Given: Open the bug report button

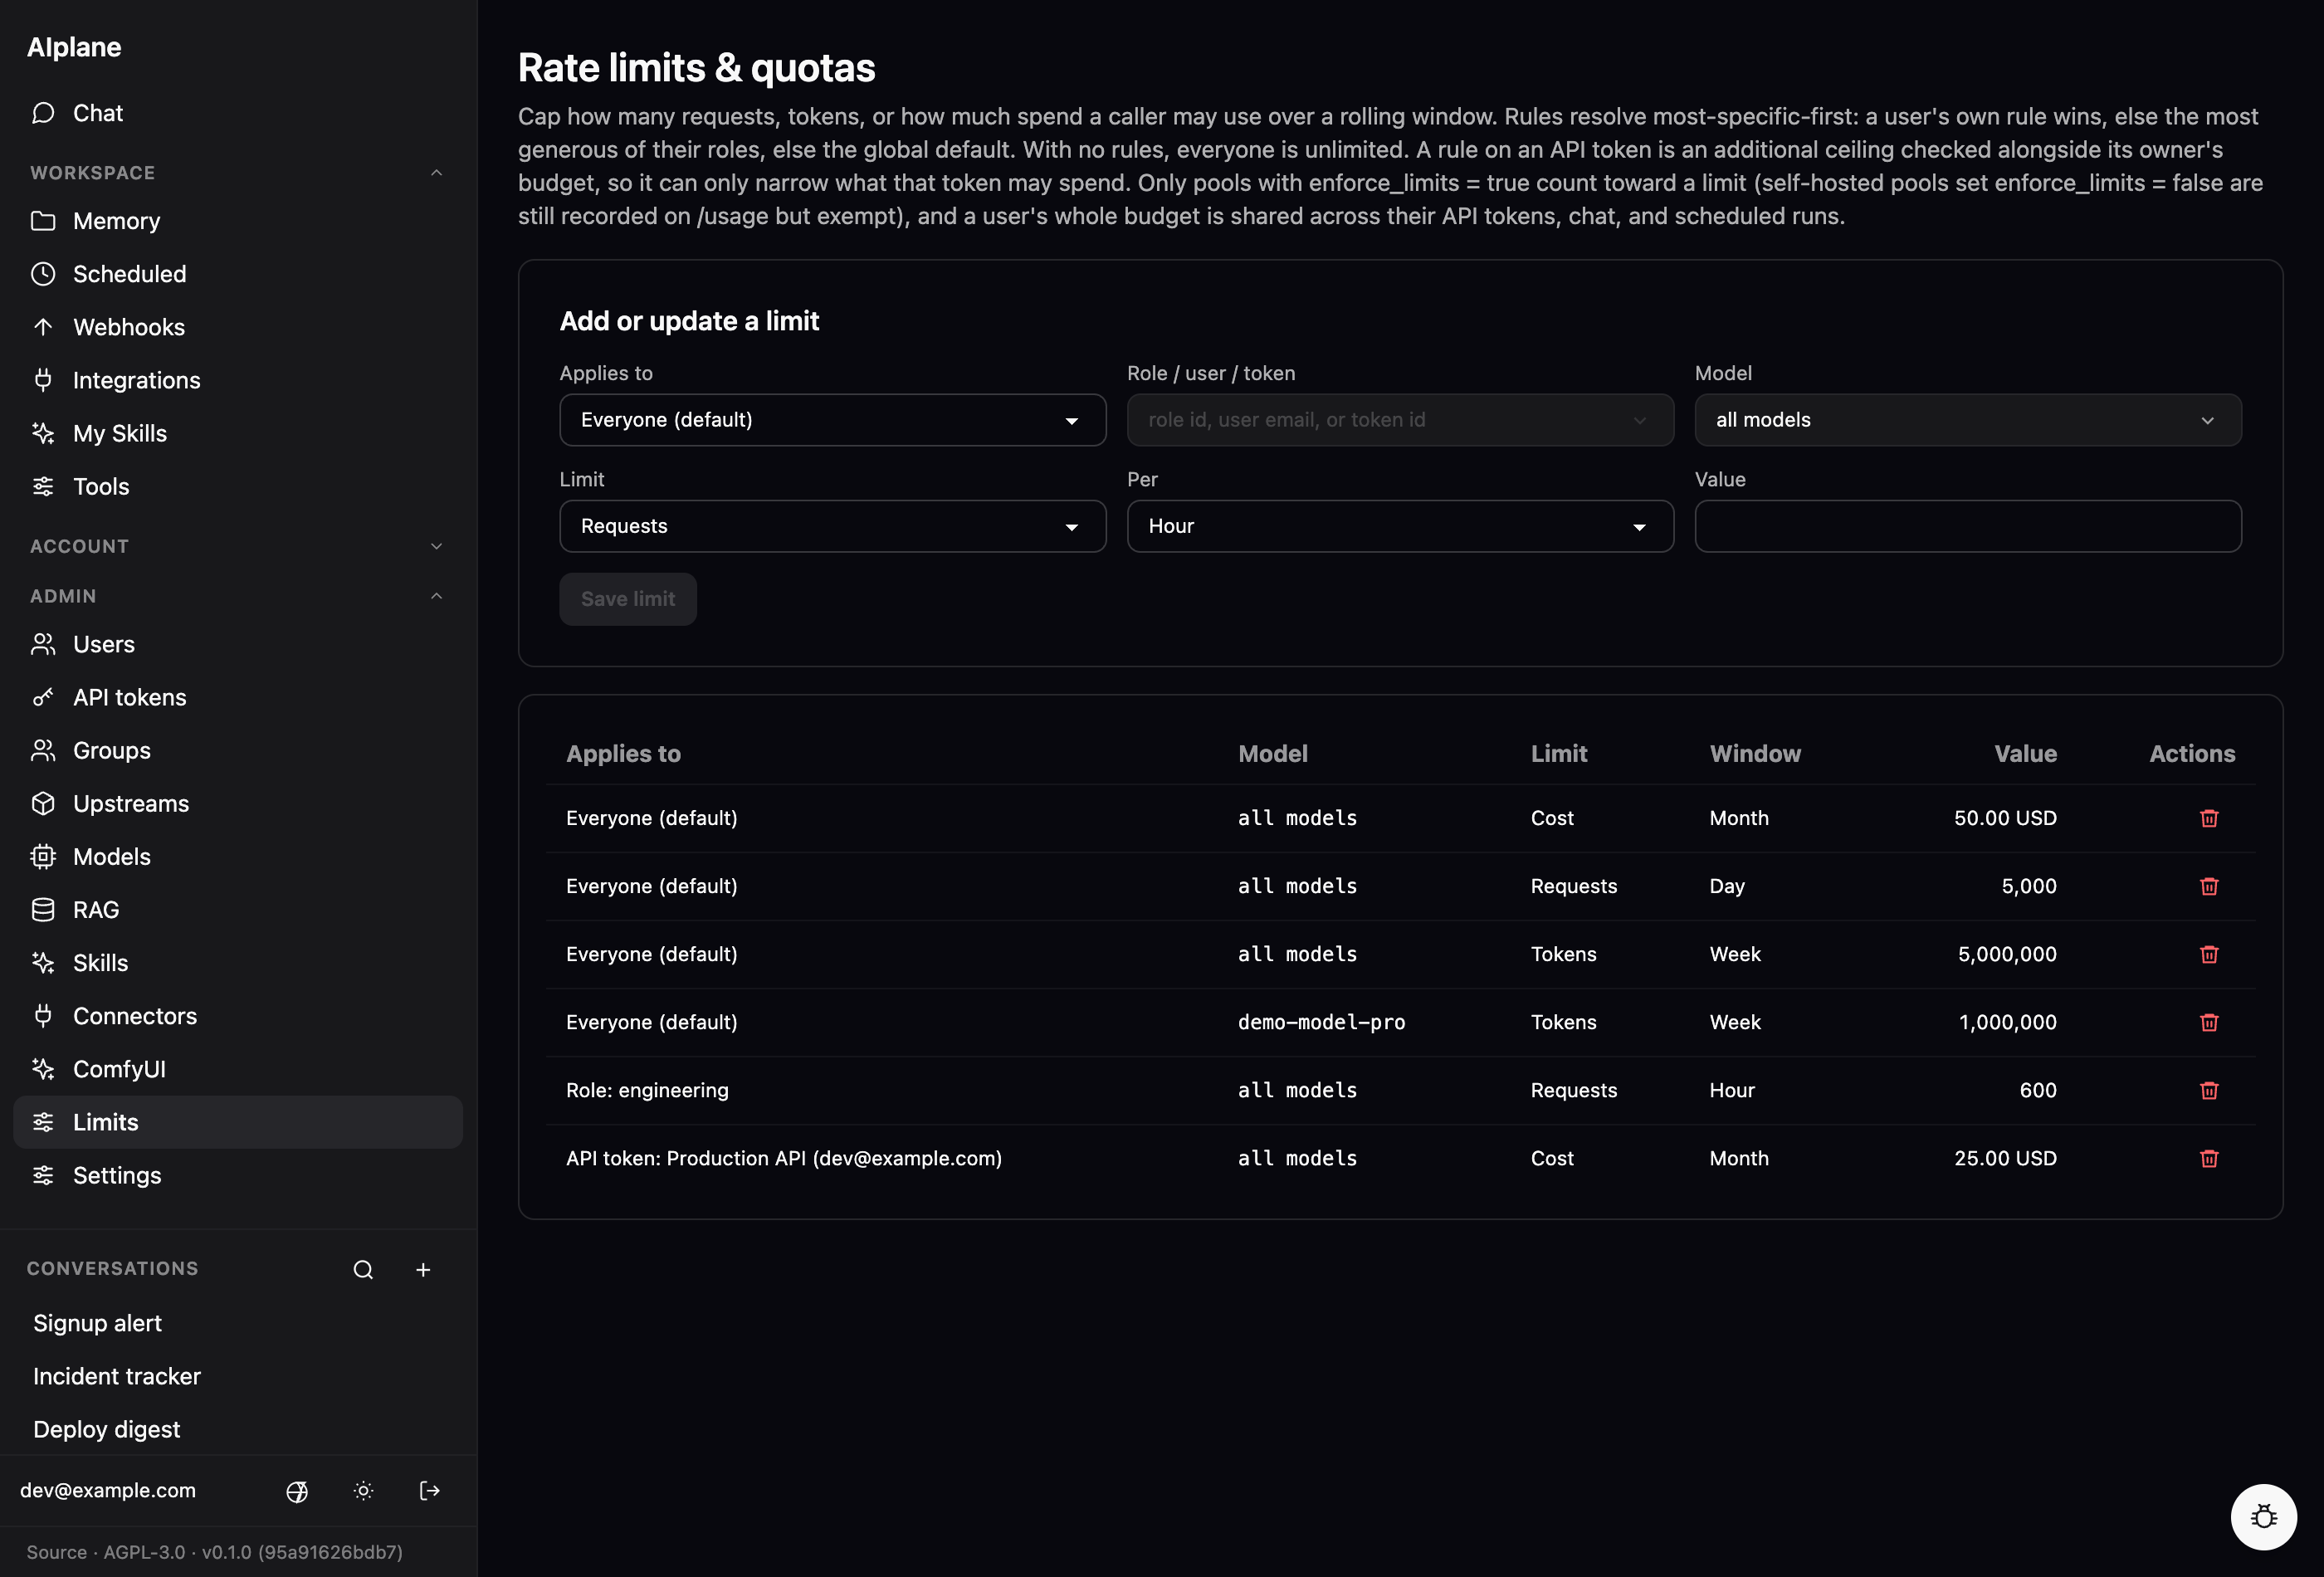Looking at the screenshot, I should 2263,1517.
